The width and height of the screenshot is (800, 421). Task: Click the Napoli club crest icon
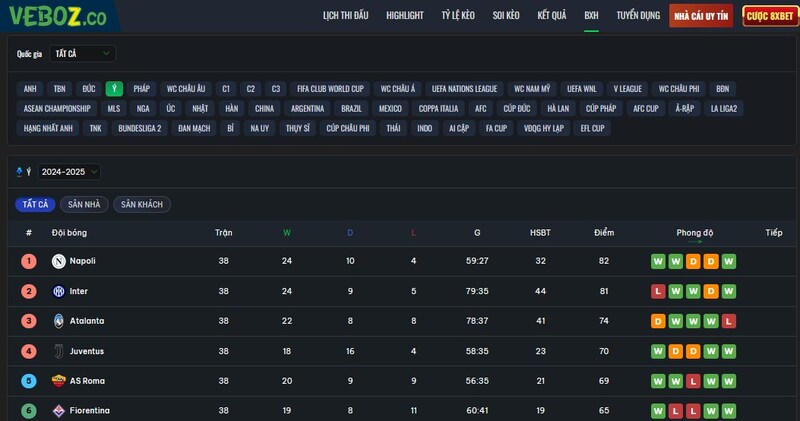[x=60, y=261]
